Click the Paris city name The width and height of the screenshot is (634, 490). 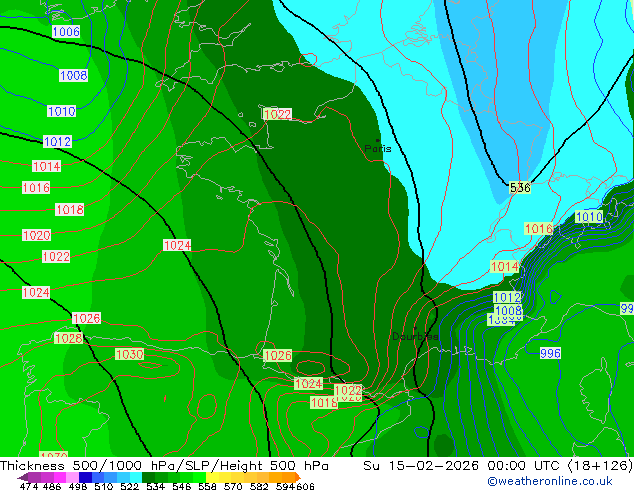click(x=378, y=149)
